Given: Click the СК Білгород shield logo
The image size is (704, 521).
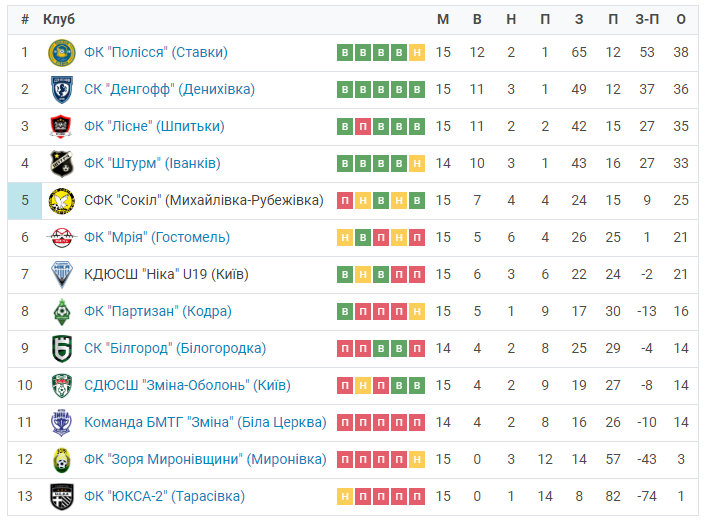Looking at the screenshot, I should pos(62,349).
